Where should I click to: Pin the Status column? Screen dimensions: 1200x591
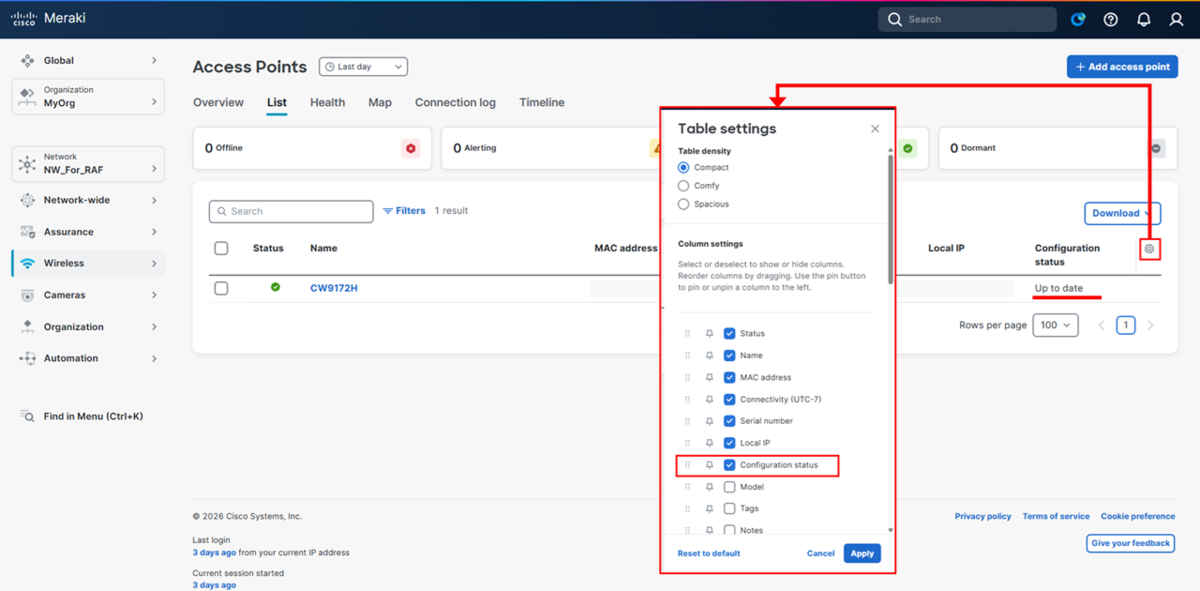(x=709, y=334)
